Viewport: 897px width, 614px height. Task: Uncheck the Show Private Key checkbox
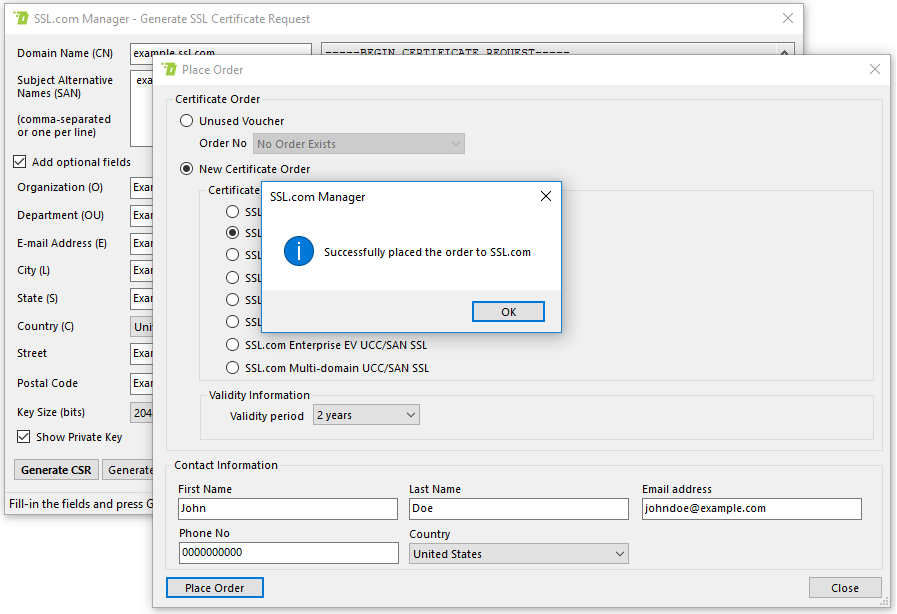coord(22,437)
